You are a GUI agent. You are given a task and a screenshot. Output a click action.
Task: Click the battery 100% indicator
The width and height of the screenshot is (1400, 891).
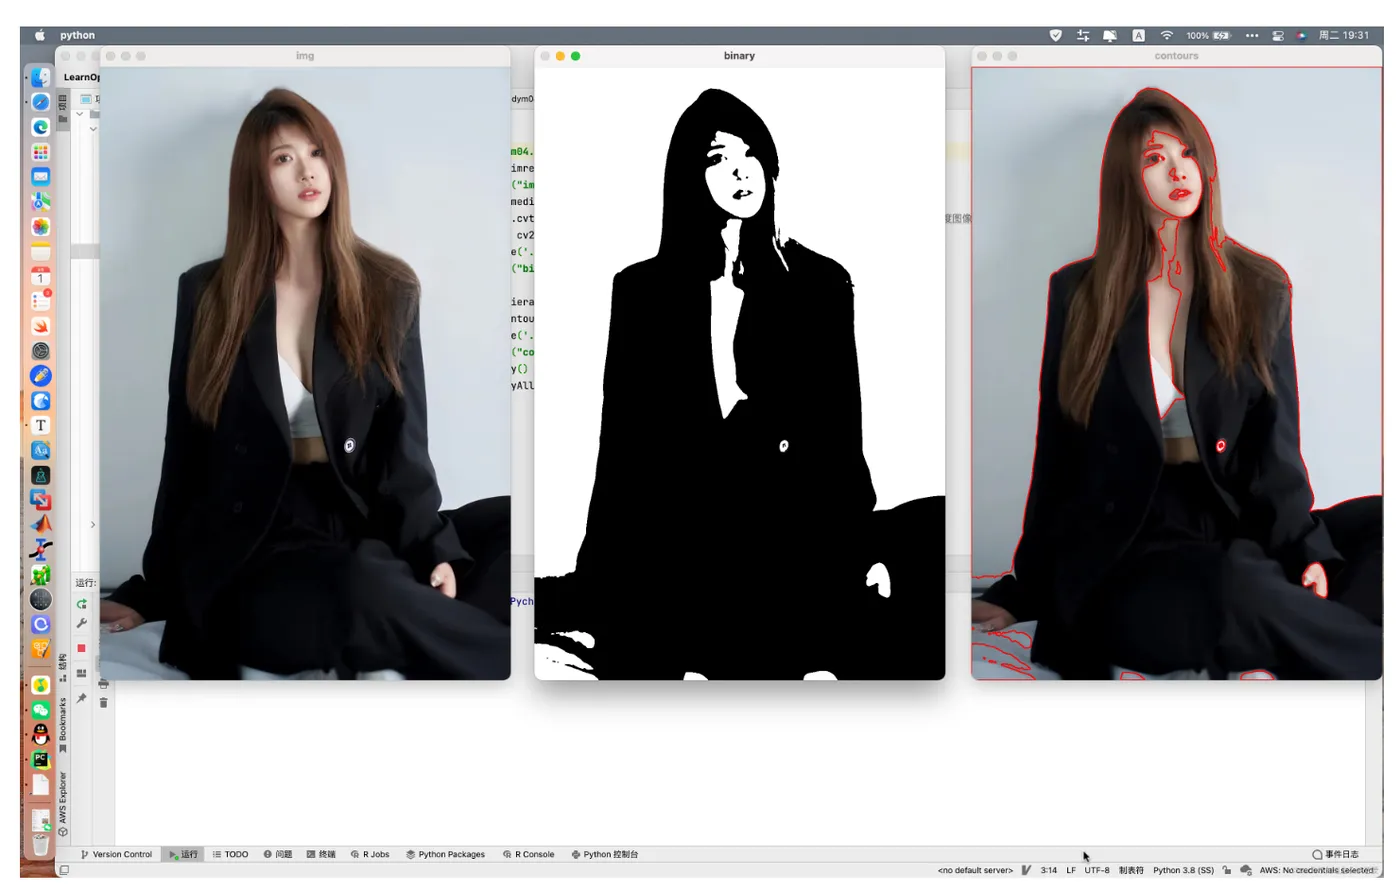[1208, 35]
